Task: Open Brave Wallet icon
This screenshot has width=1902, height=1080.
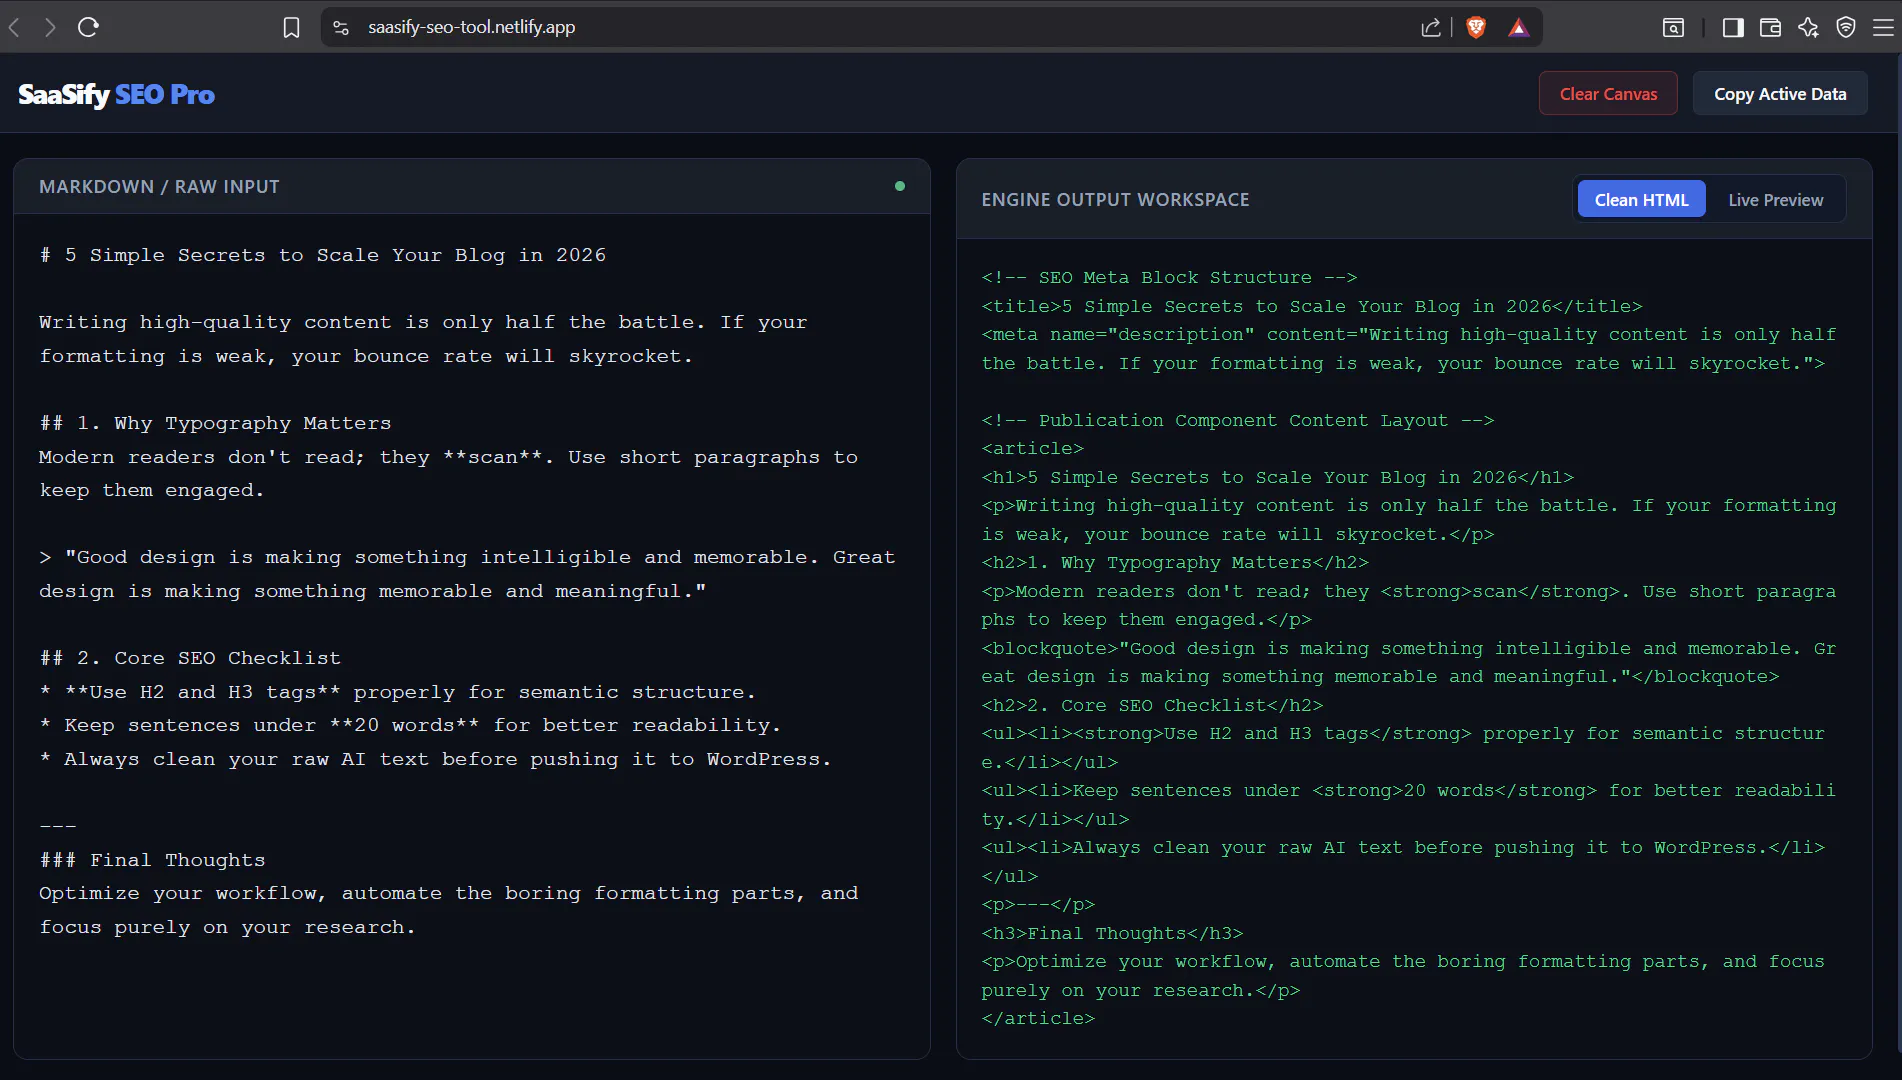Action: pos(1770,27)
